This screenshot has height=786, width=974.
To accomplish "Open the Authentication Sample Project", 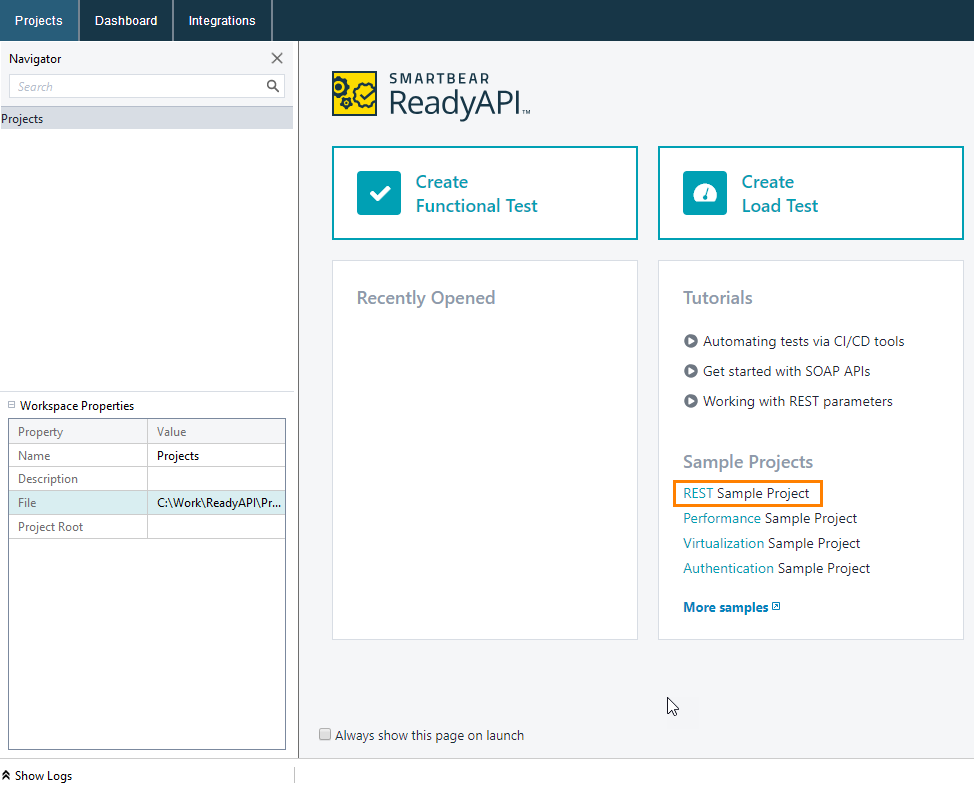I will click(x=776, y=568).
